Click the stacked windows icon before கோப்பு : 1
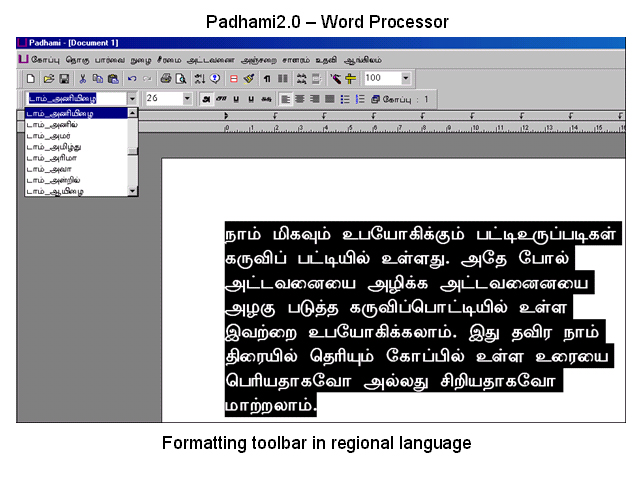 click(376, 99)
